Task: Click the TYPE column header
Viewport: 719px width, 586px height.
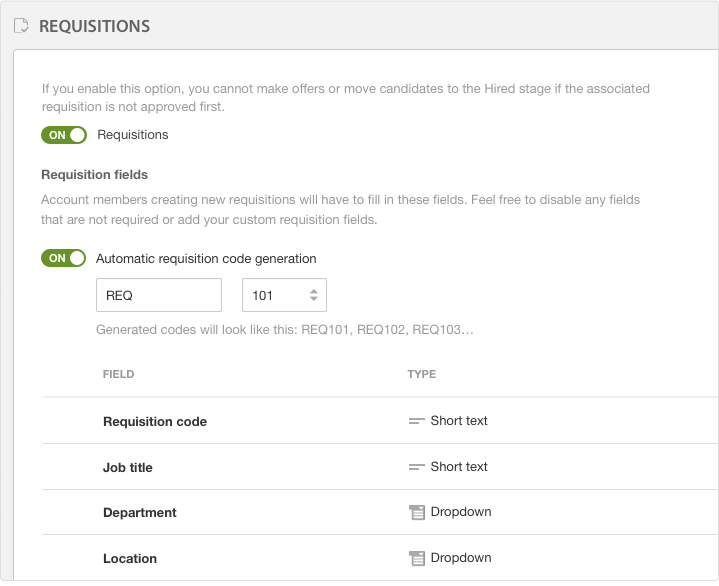Action: (422, 374)
